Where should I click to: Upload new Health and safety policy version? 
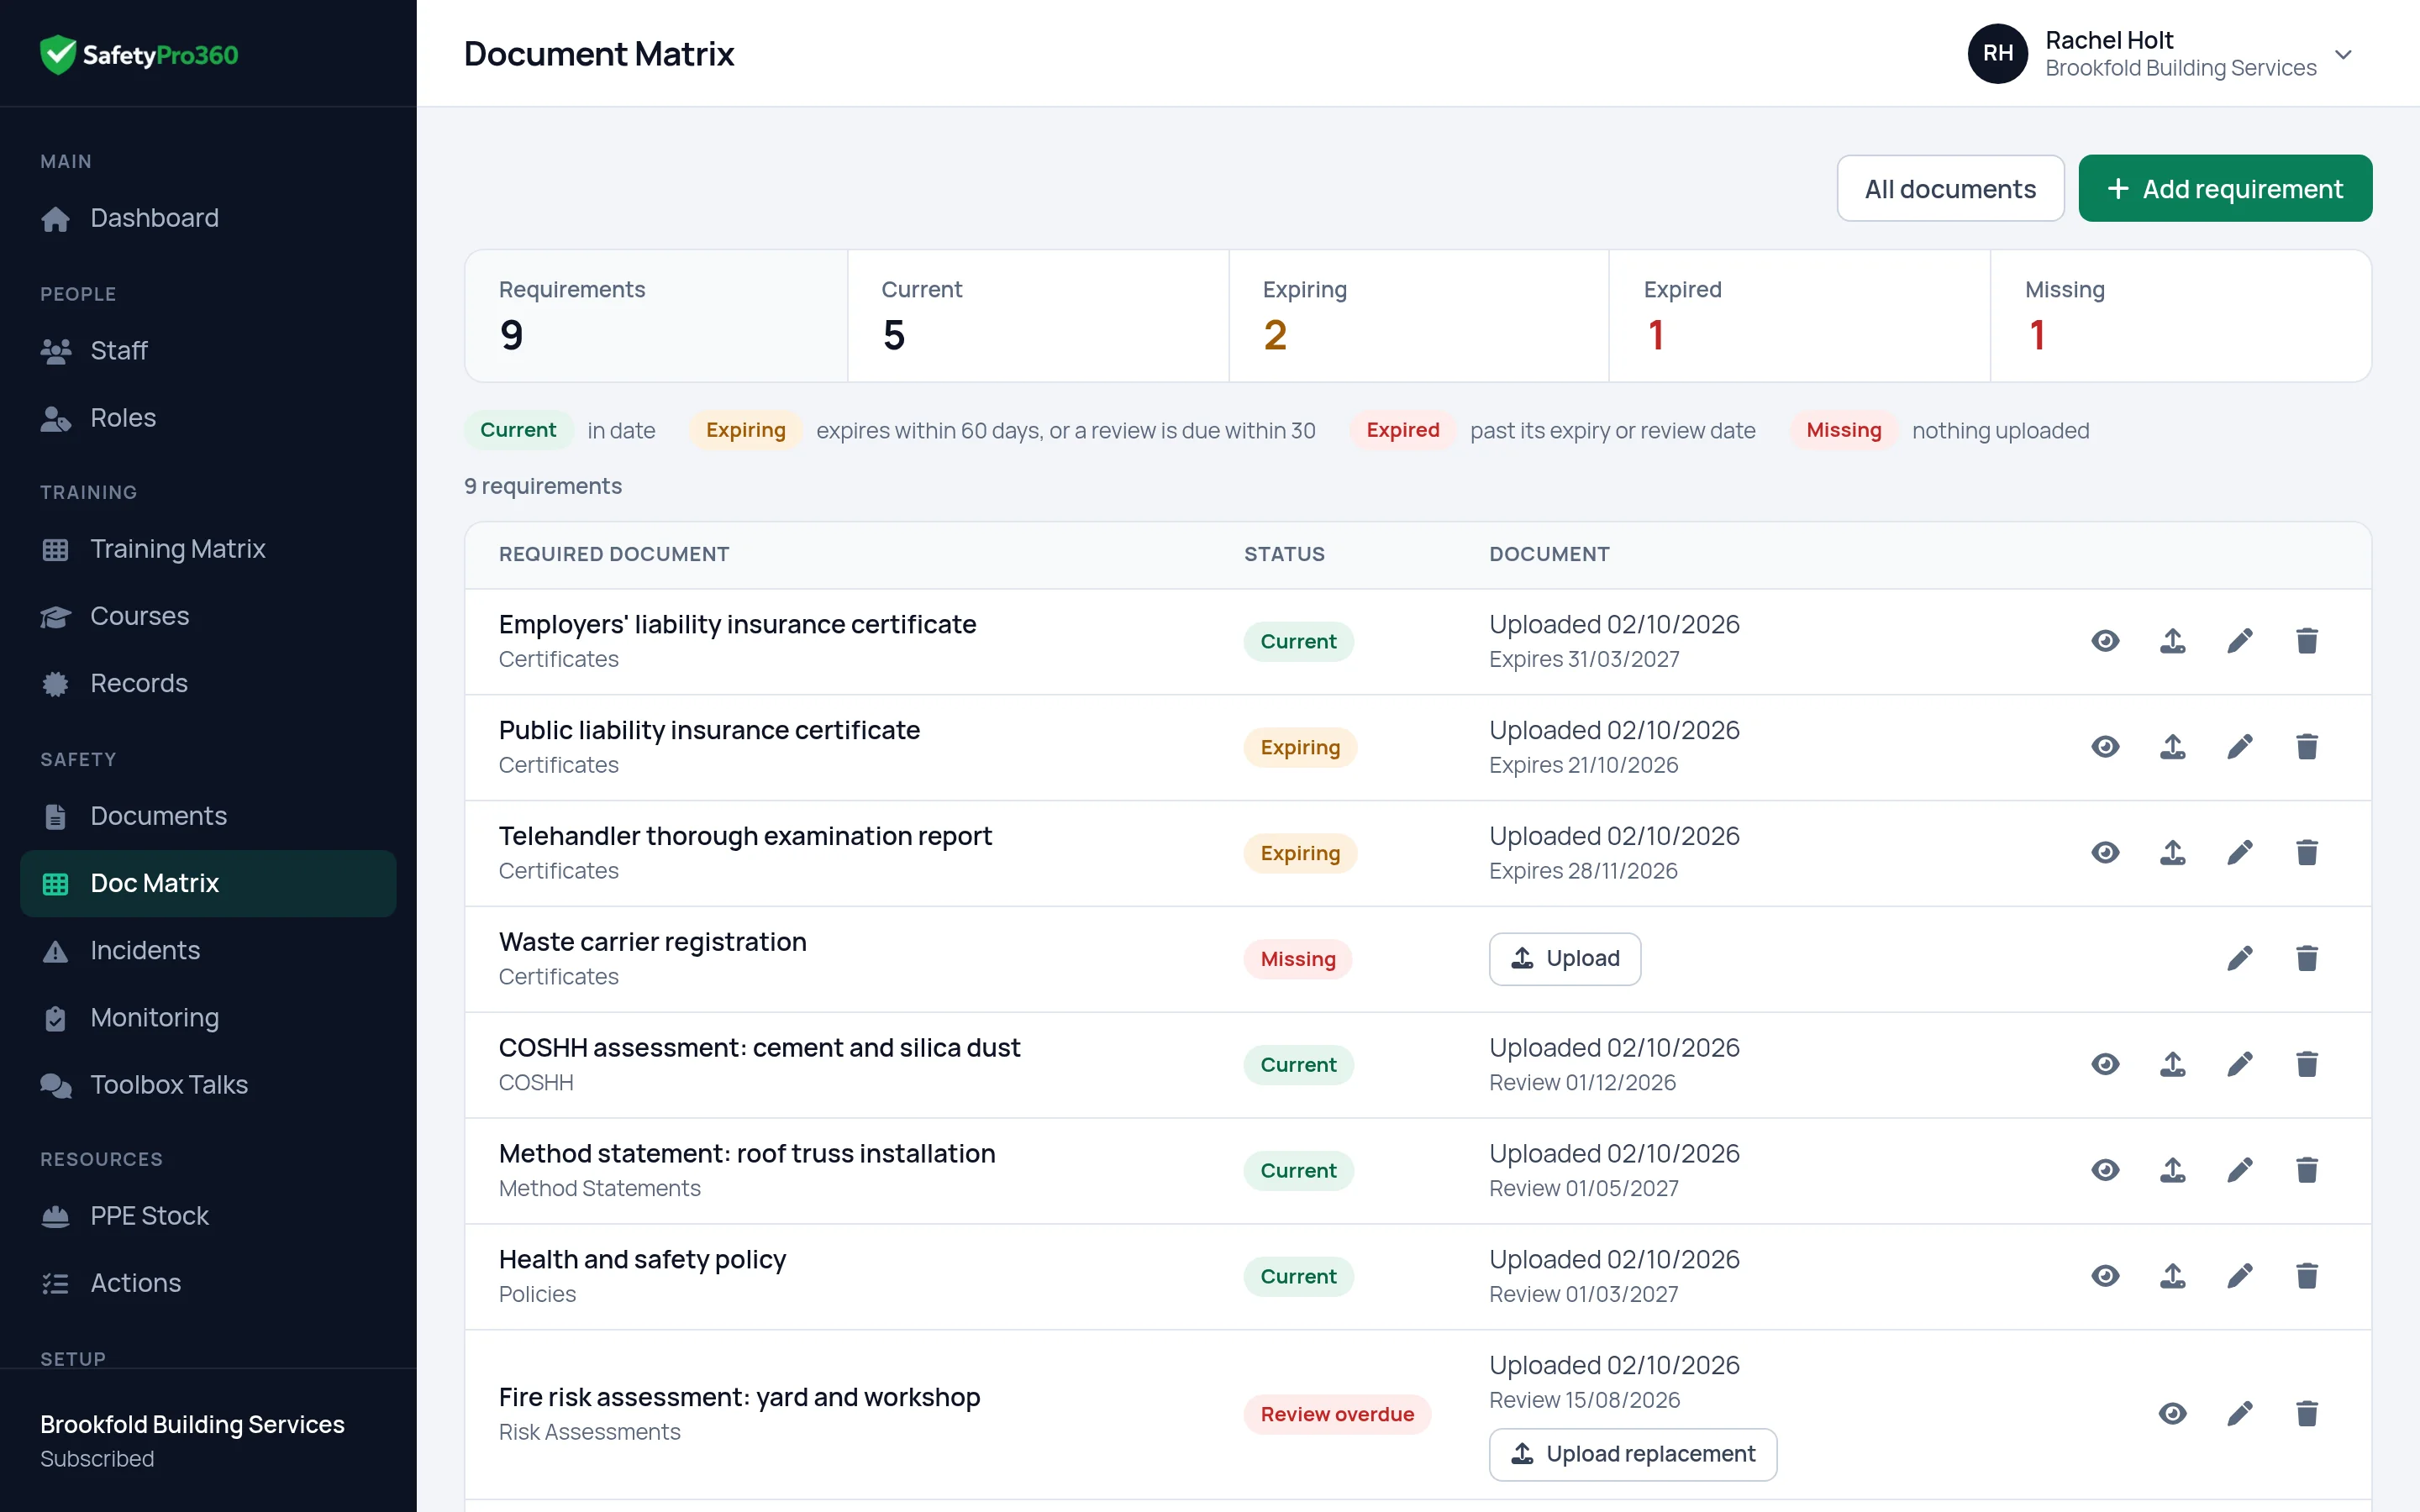(2172, 1276)
